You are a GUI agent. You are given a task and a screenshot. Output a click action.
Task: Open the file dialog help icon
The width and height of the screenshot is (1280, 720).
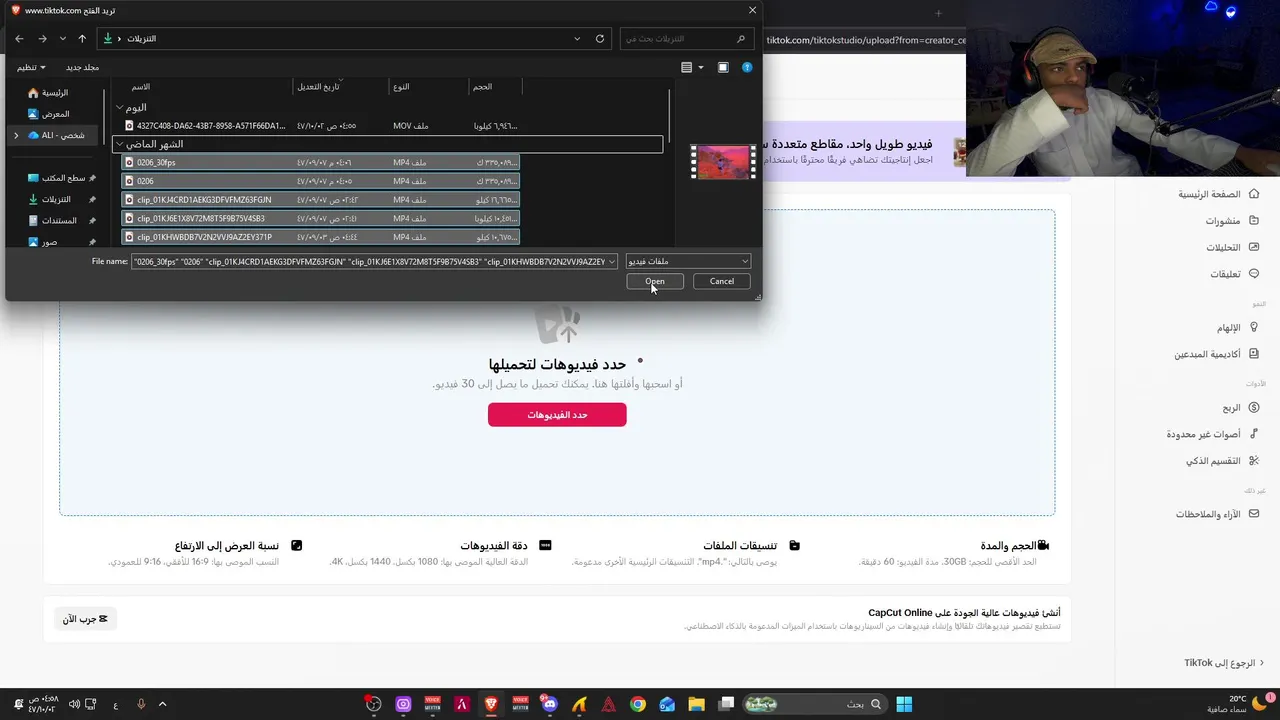point(747,67)
